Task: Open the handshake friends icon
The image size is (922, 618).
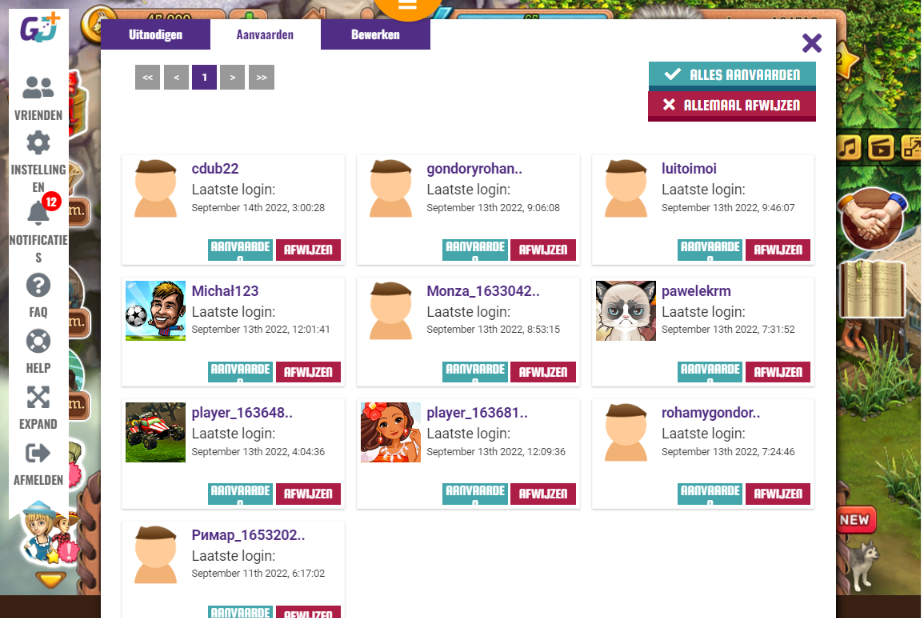Action: 873,218
